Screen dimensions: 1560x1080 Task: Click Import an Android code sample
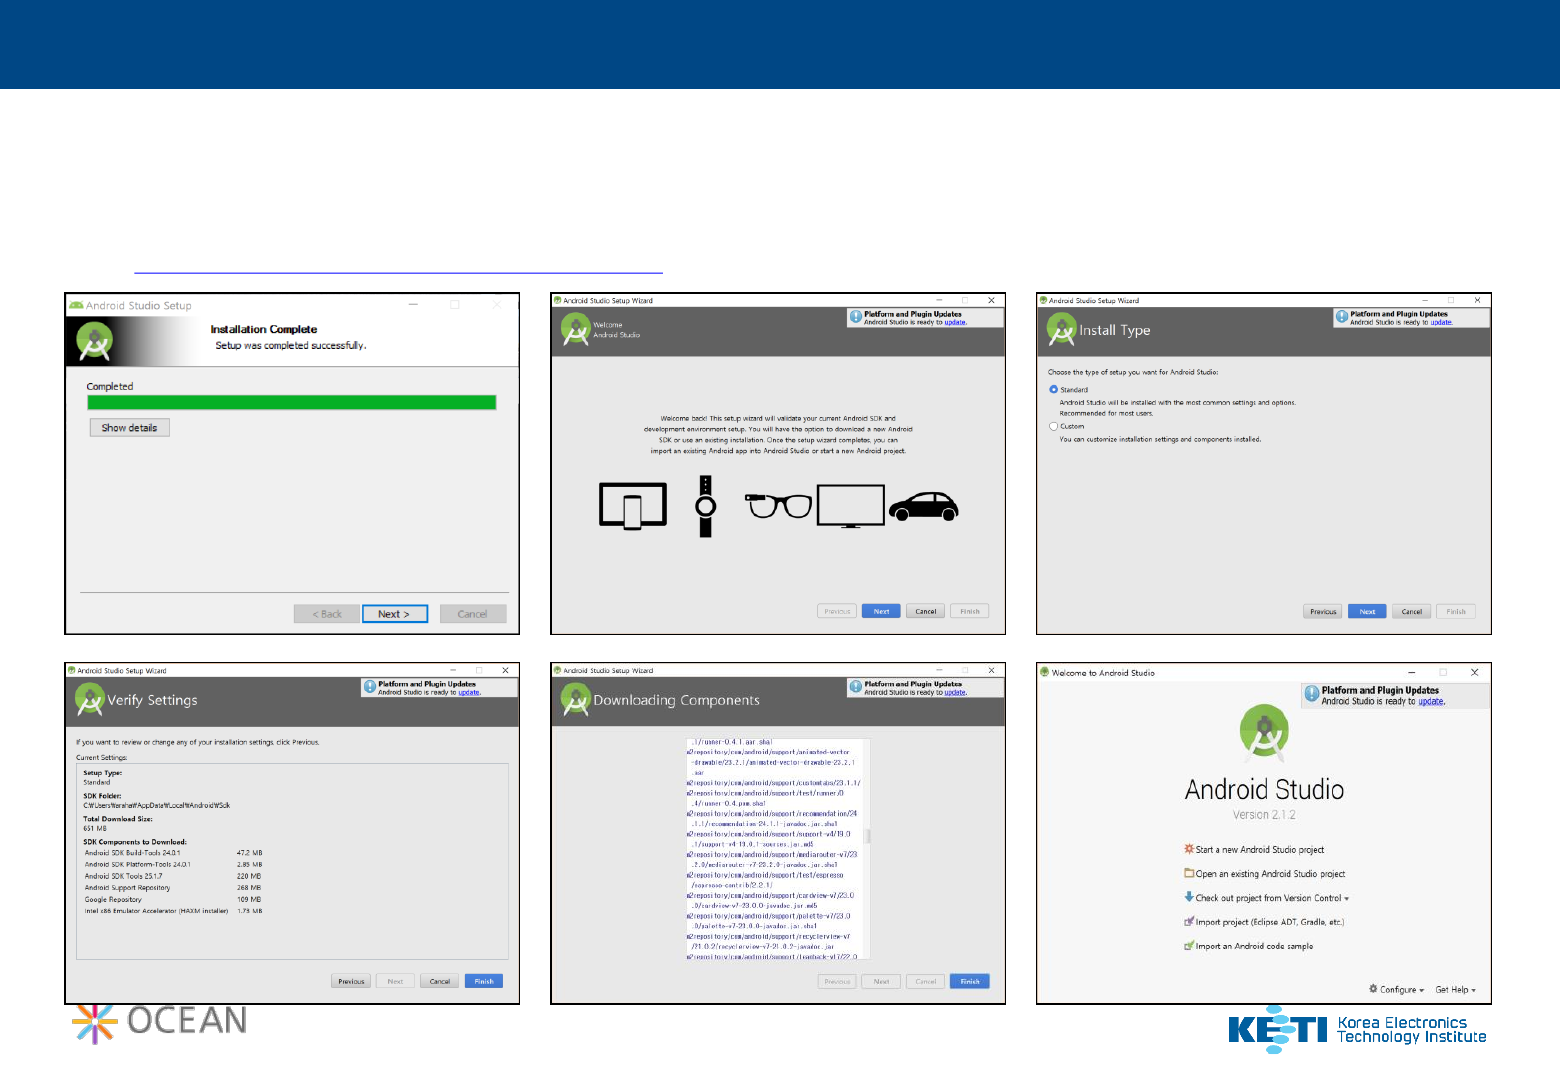click(1249, 946)
